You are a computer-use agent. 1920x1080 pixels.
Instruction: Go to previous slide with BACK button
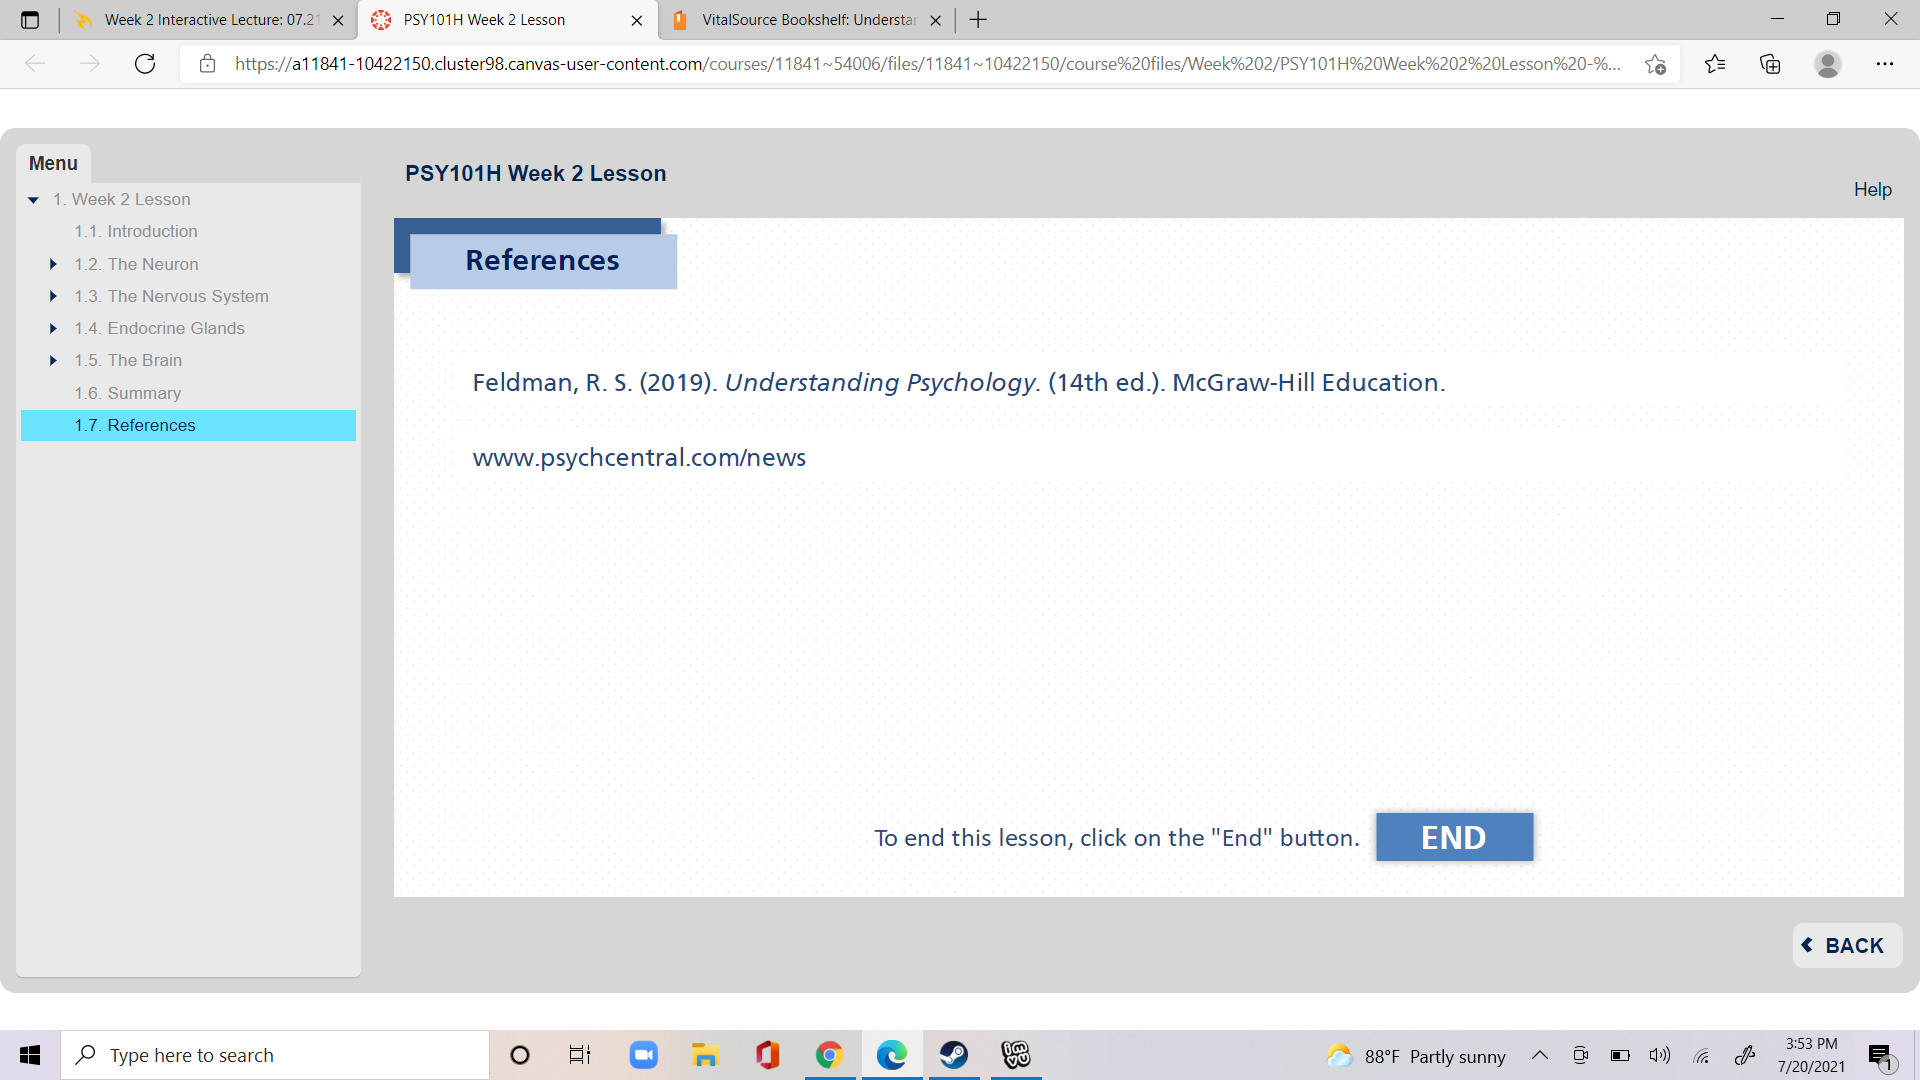1846,945
